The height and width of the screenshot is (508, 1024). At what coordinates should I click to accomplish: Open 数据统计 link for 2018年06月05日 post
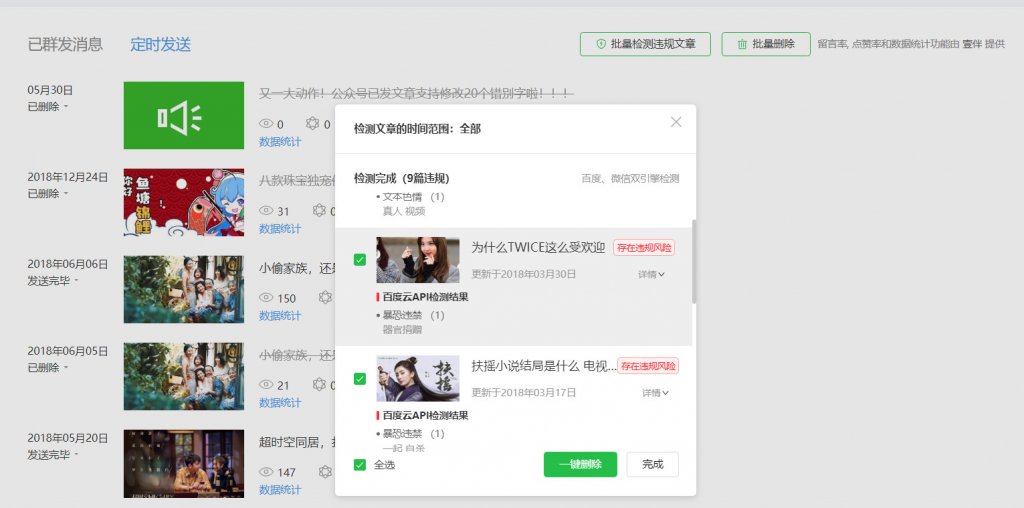(x=280, y=402)
